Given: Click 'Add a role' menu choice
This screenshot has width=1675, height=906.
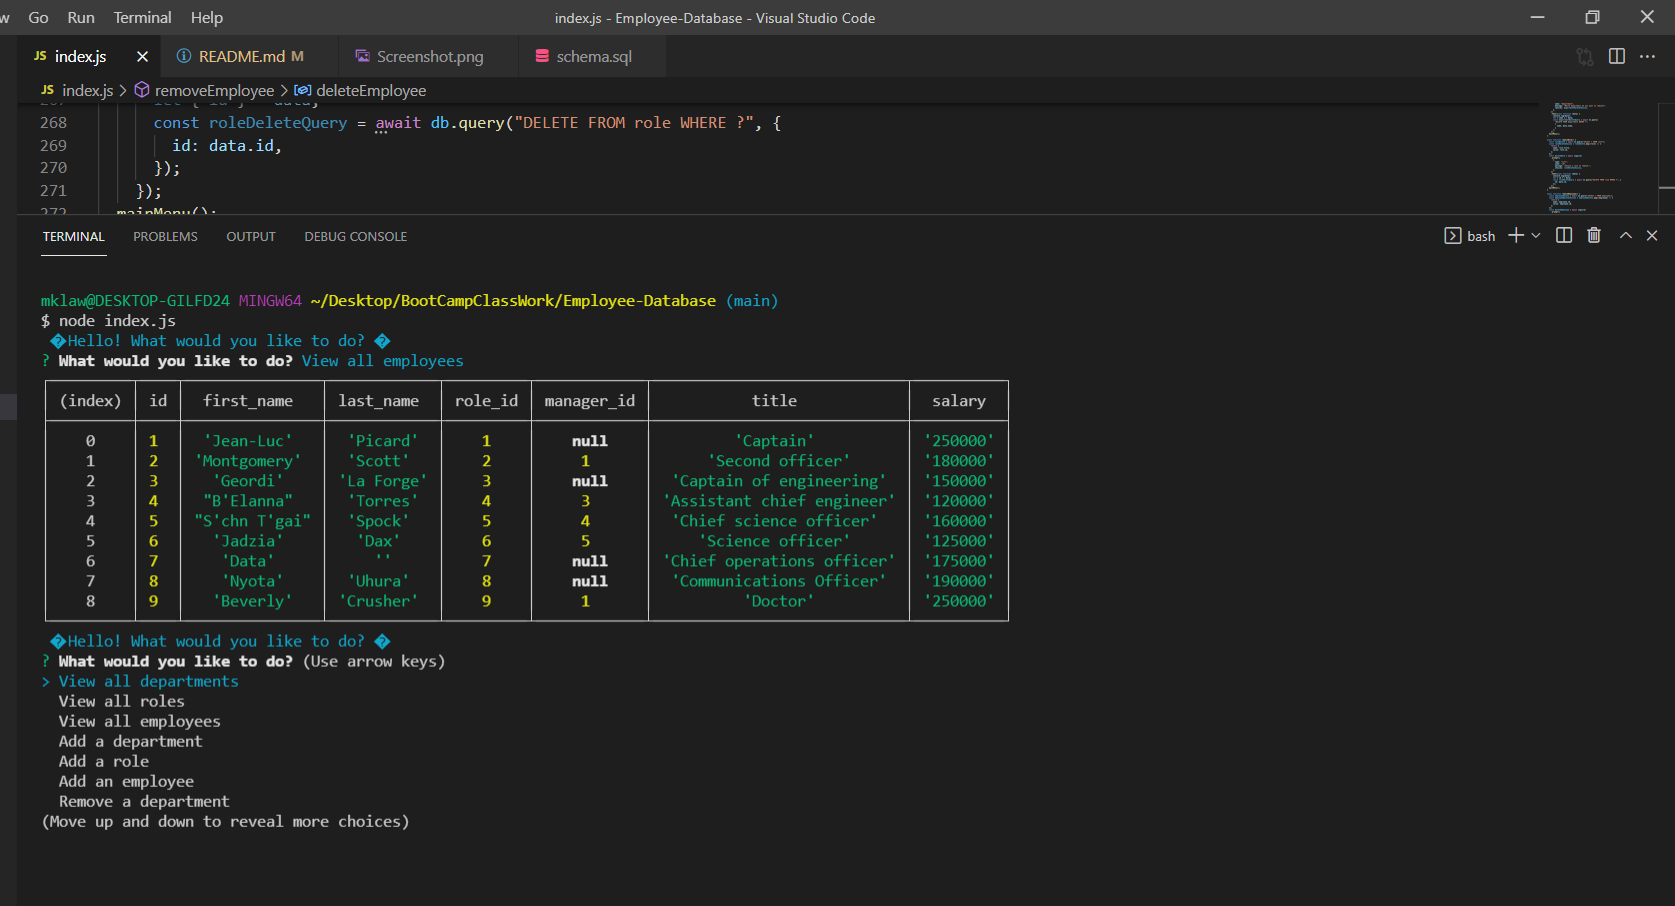Looking at the screenshot, I should [x=103, y=761].
